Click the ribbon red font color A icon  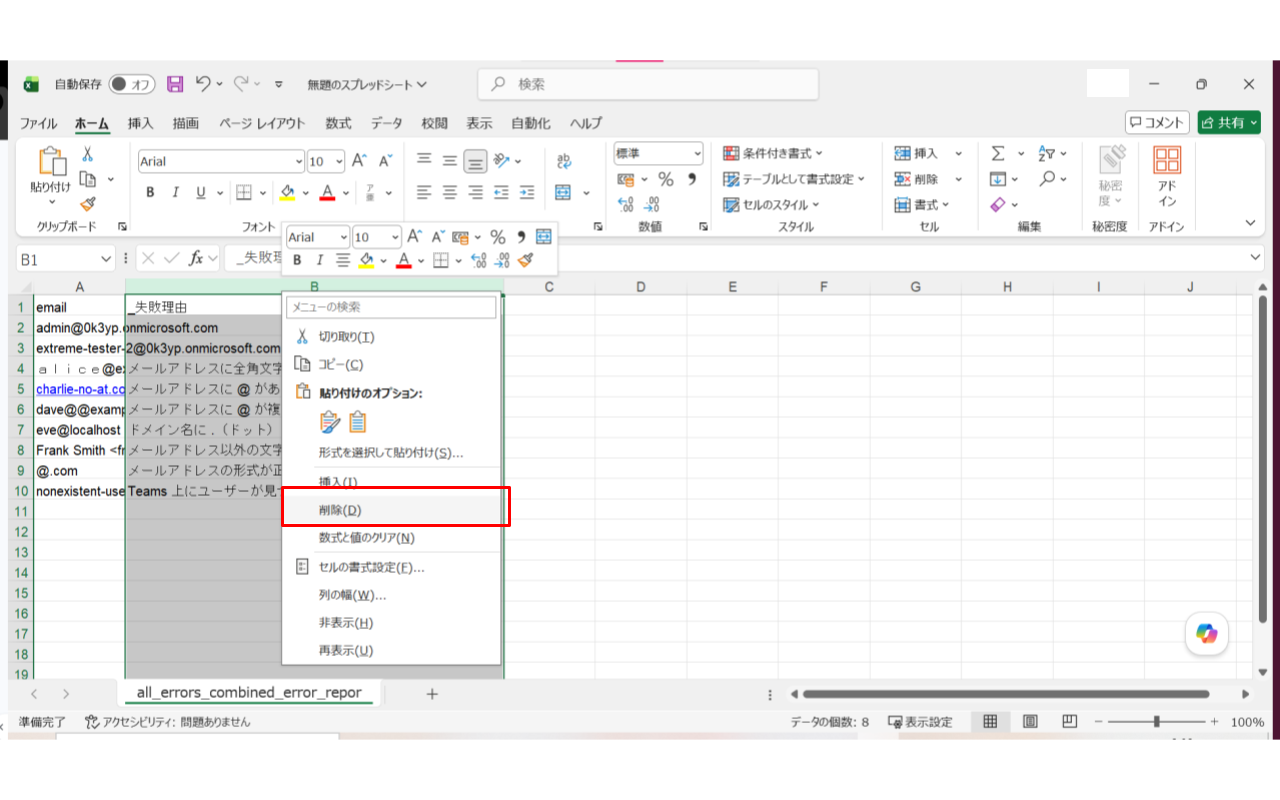point(327,192)
